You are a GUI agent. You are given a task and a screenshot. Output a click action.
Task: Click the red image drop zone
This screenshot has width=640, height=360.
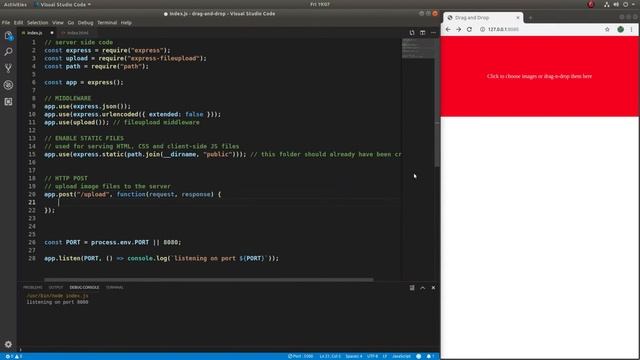click(x=539, y=76)
